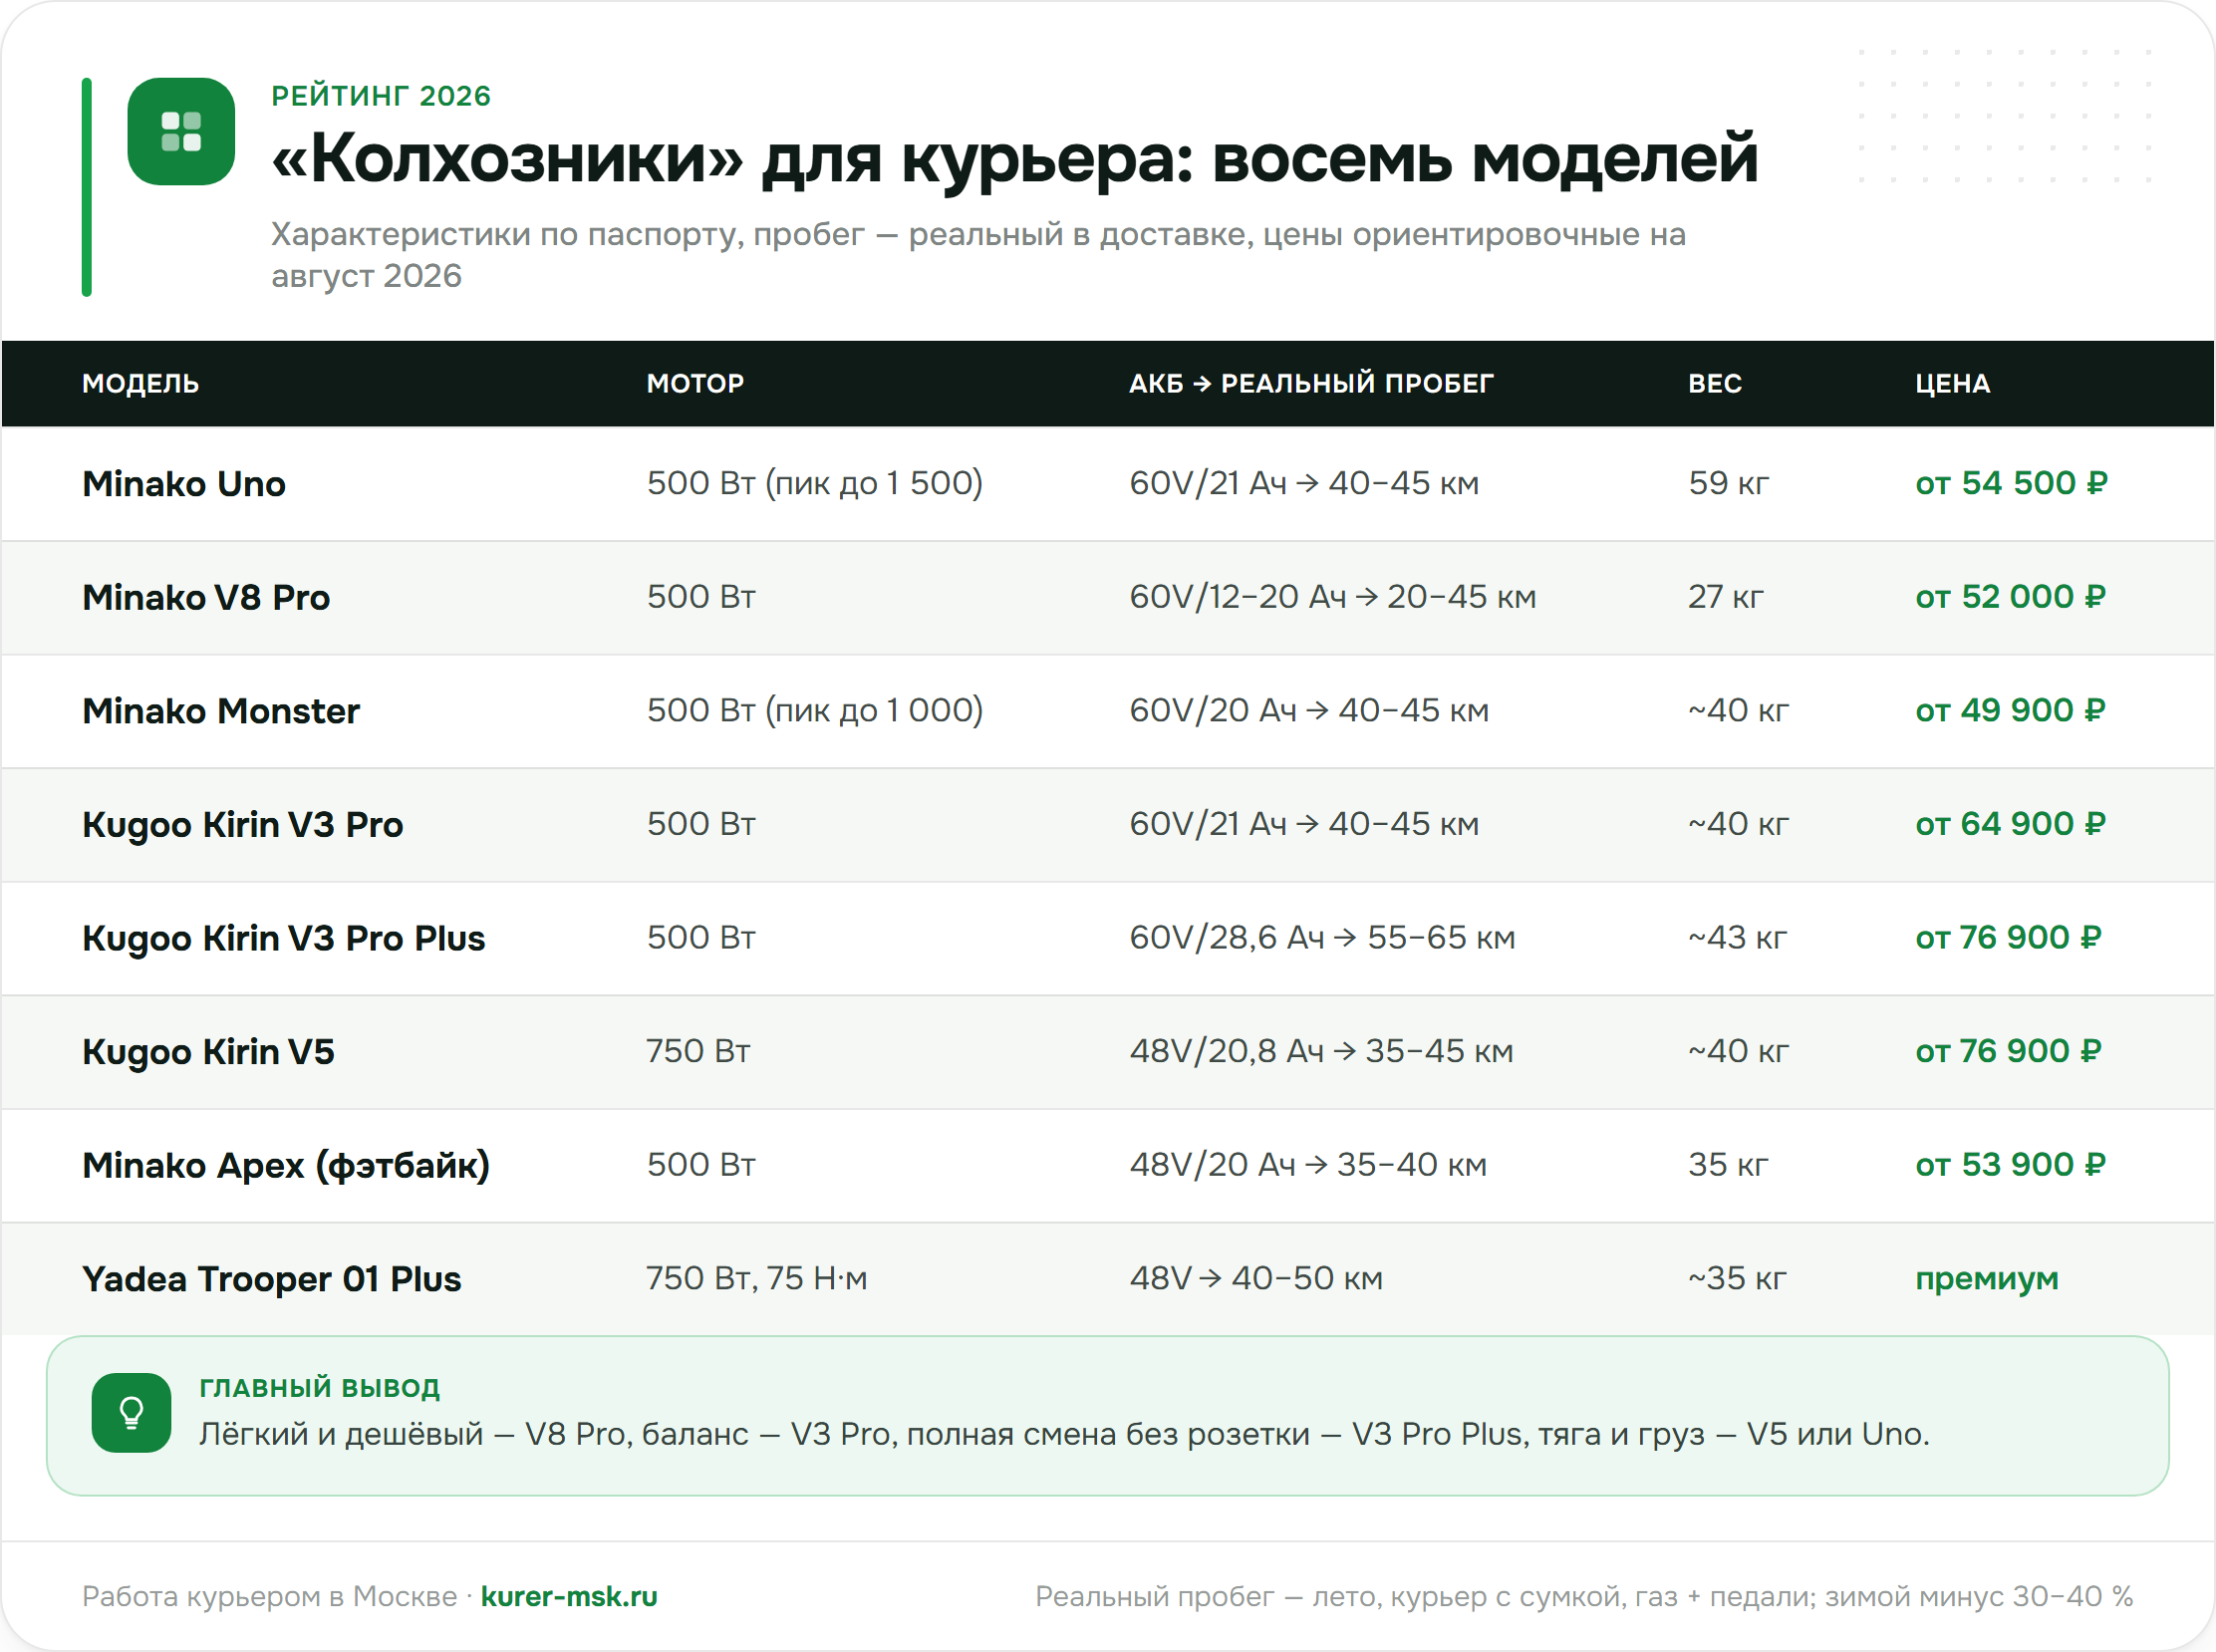Click the Minako Apex weight «35 кг»
Screen dimensions: 2216x1652
click(x=1728, y=1165)
